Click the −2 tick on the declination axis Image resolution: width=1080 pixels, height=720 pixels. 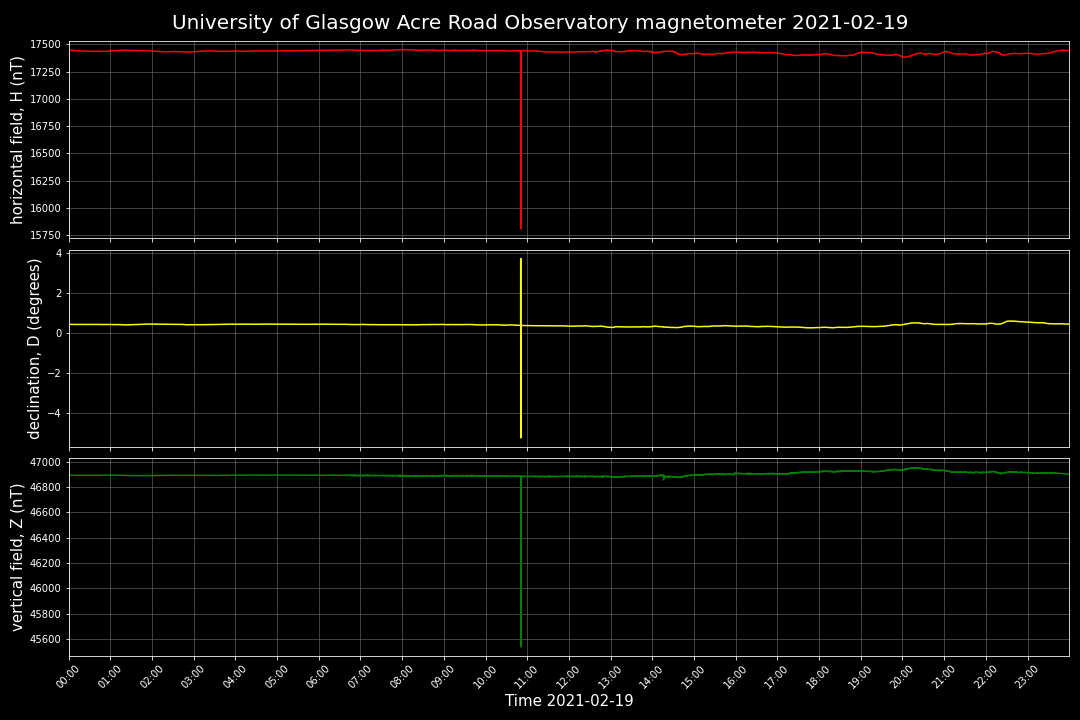[x=54, y=373]
